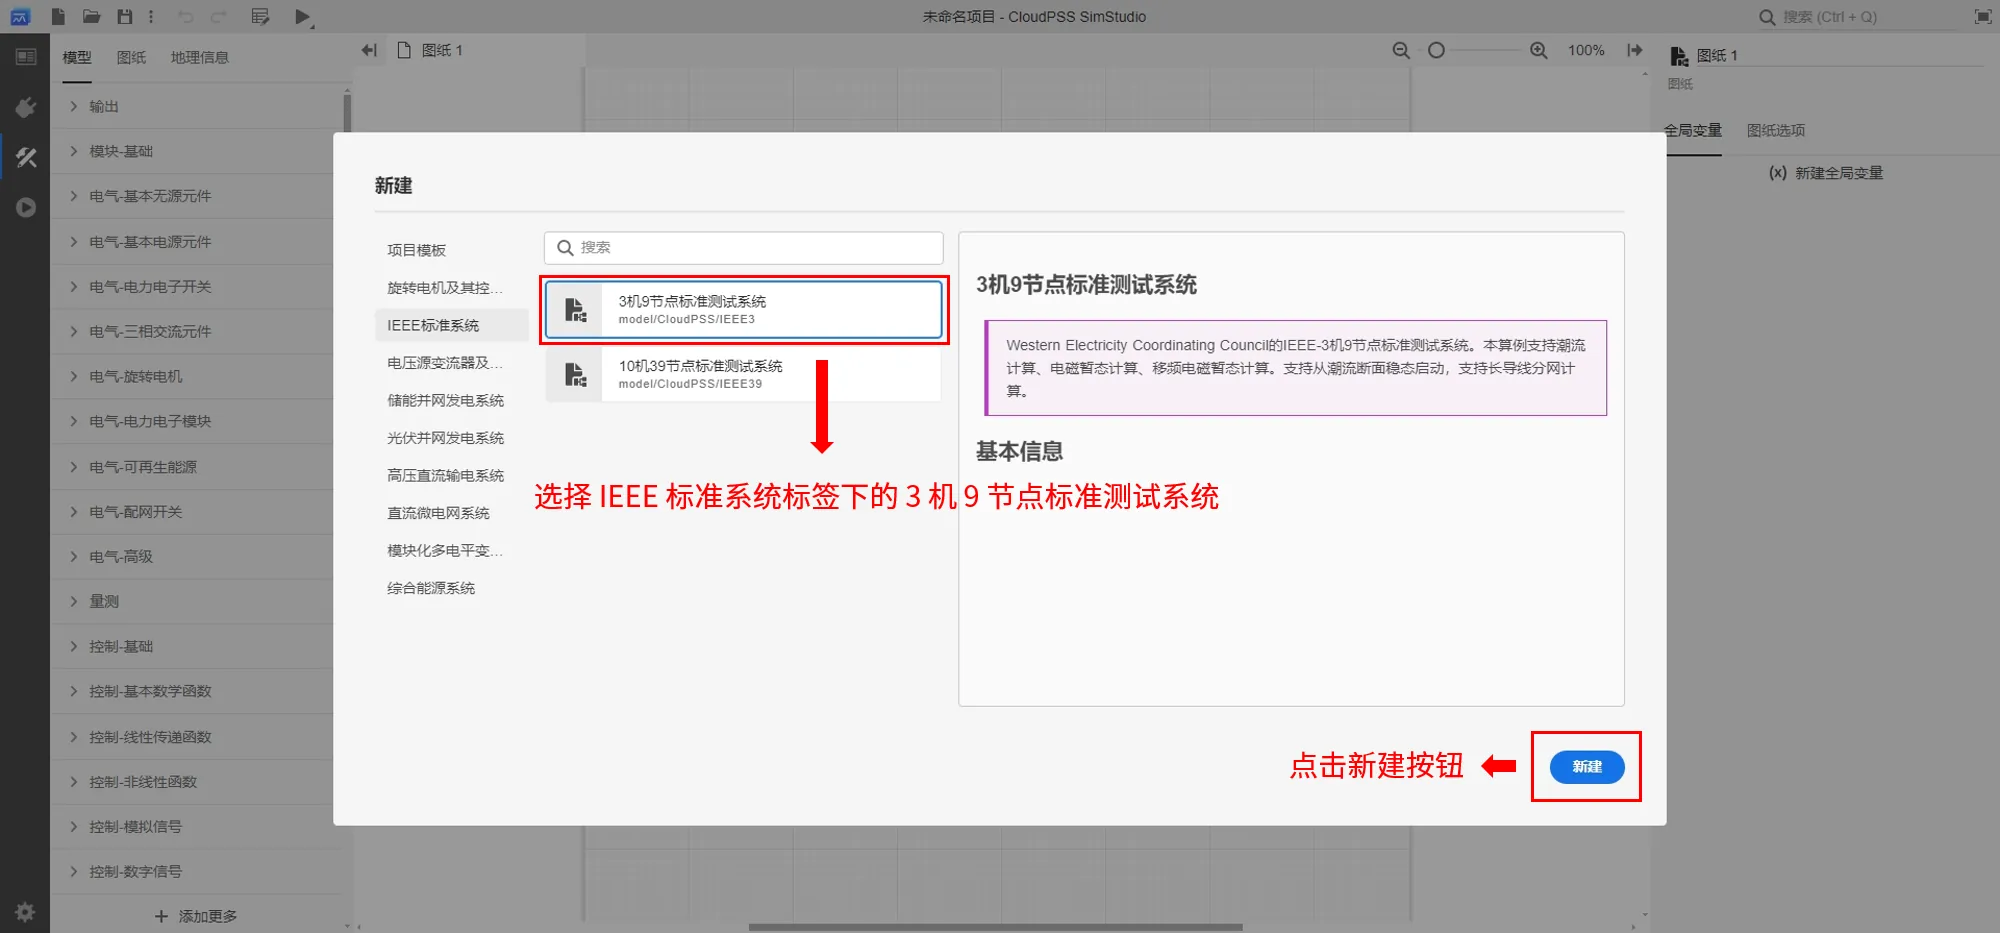Click the save disk icon
The image size is (2000, 933).
[x=125, y=16]
